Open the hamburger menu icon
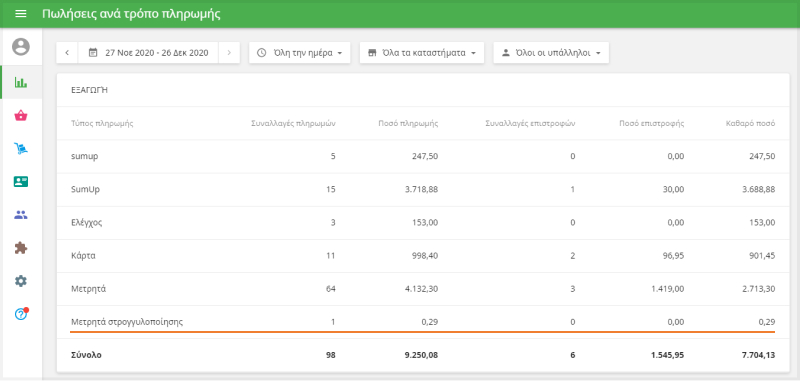800x381 pixels. tap(21, 13)
